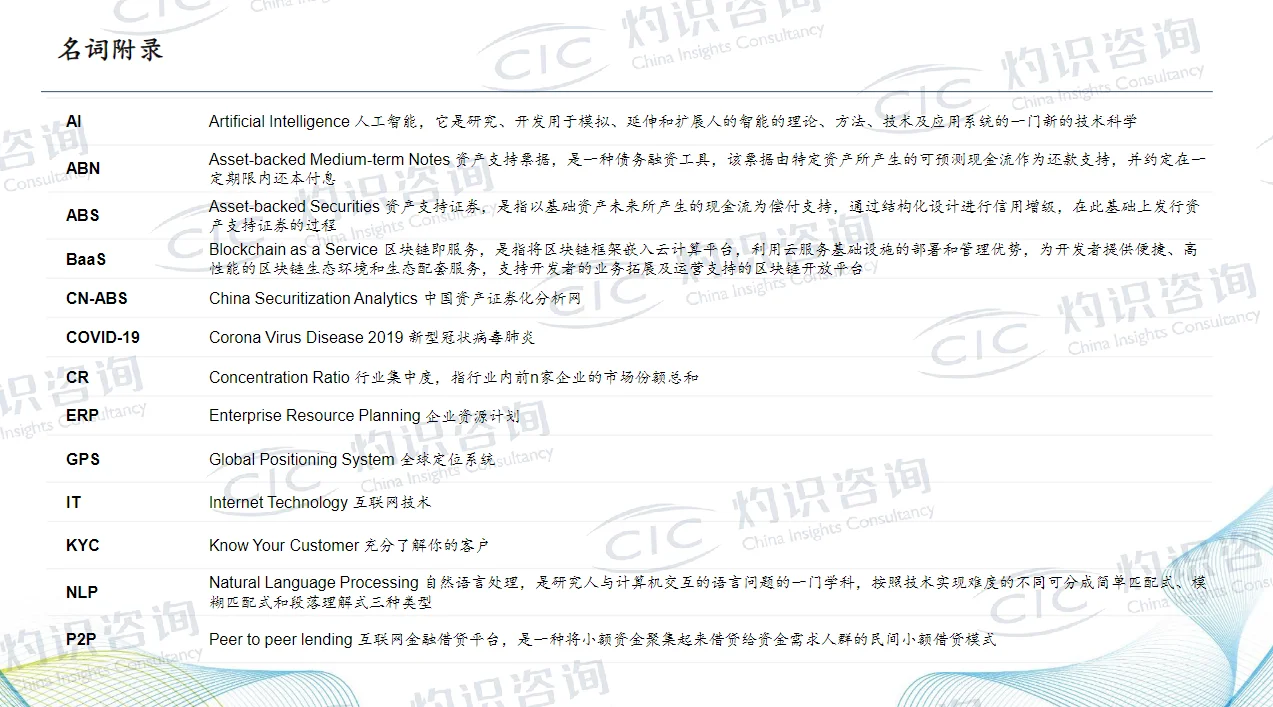Click the BaaS entry label
This screenshot has height=707, width=1273.
pos(87,258)
